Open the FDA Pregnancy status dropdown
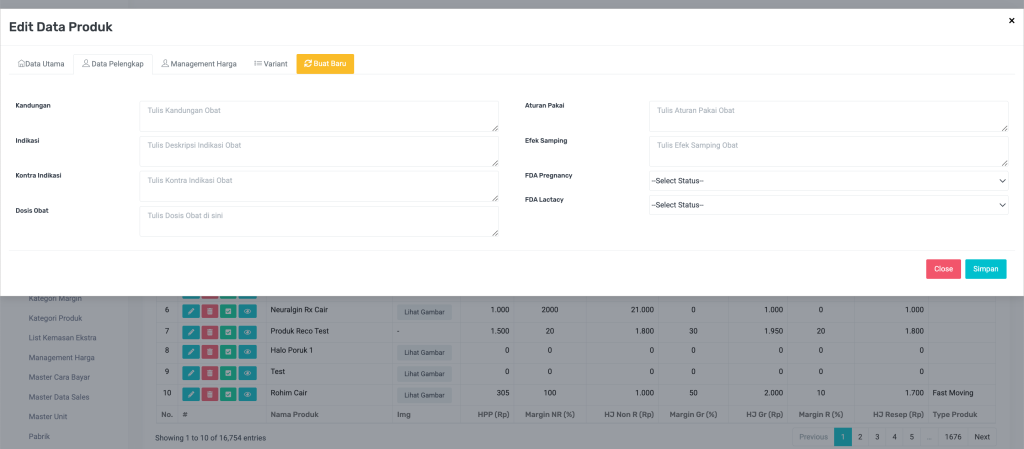Image resolution: width=1024 pixels, height=449 pixels. point(828,181)
